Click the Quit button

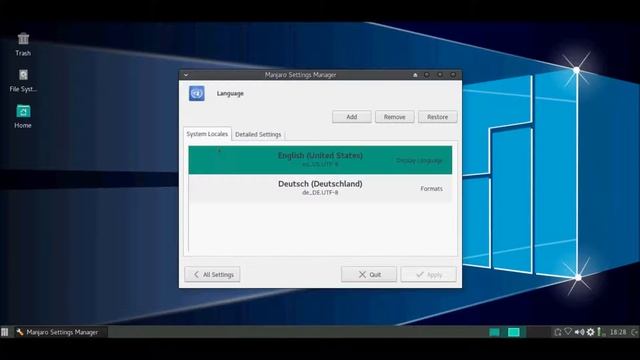pyautogui.click(x=369, y=274)
